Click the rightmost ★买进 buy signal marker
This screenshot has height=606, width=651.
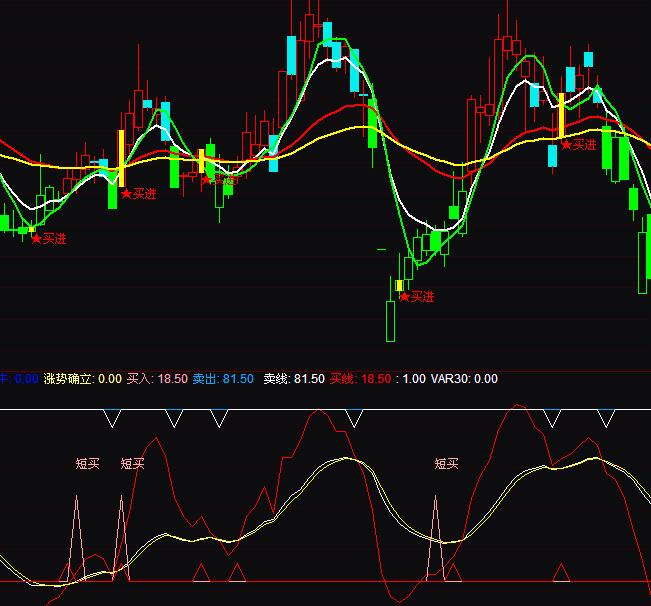(566, 145)
